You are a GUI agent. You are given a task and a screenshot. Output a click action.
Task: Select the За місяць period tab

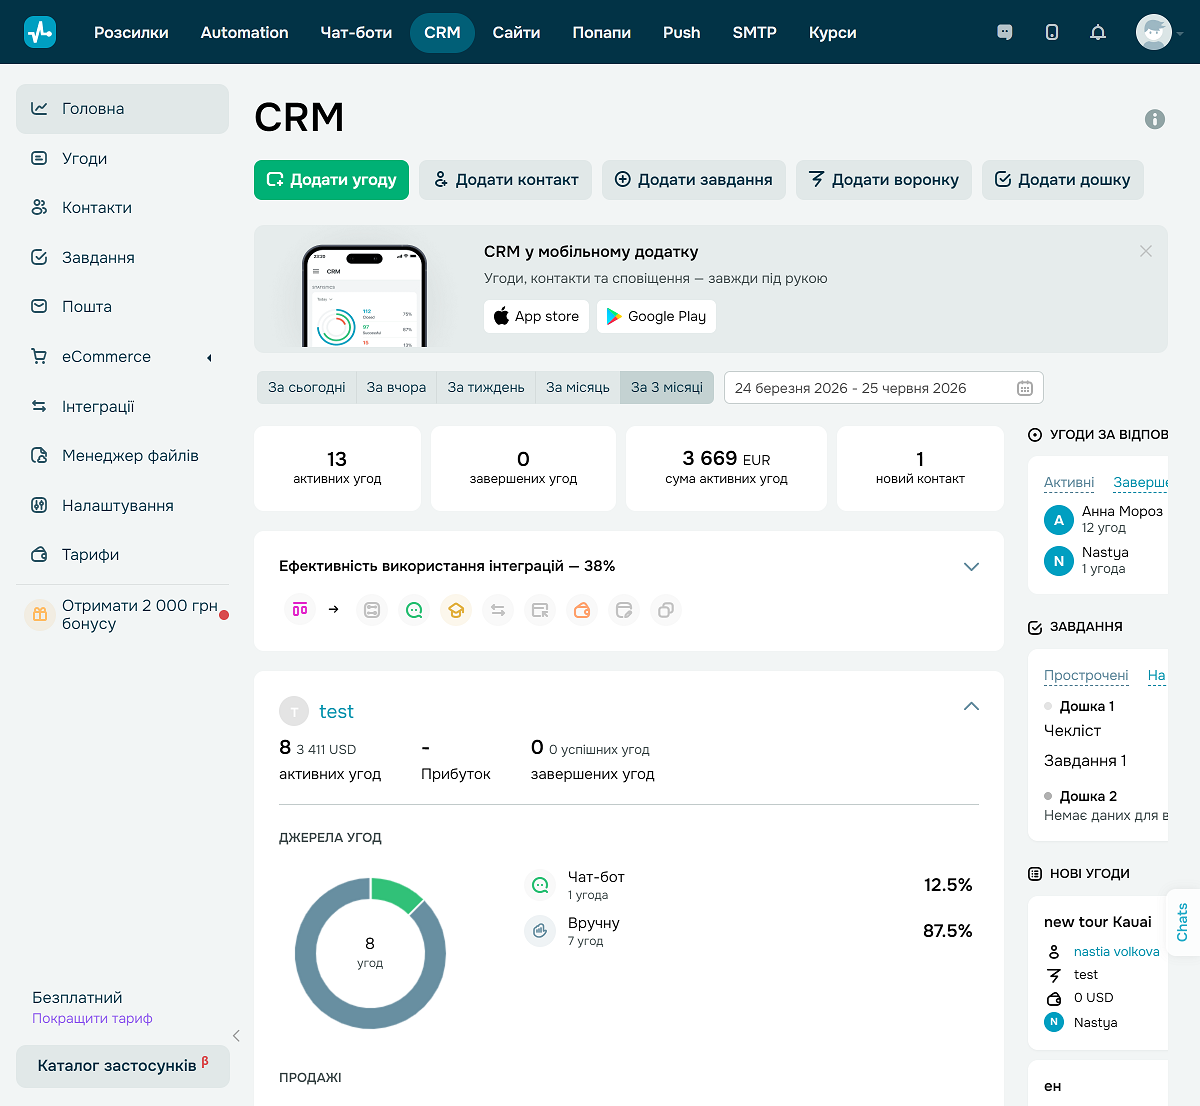point(578,387)
